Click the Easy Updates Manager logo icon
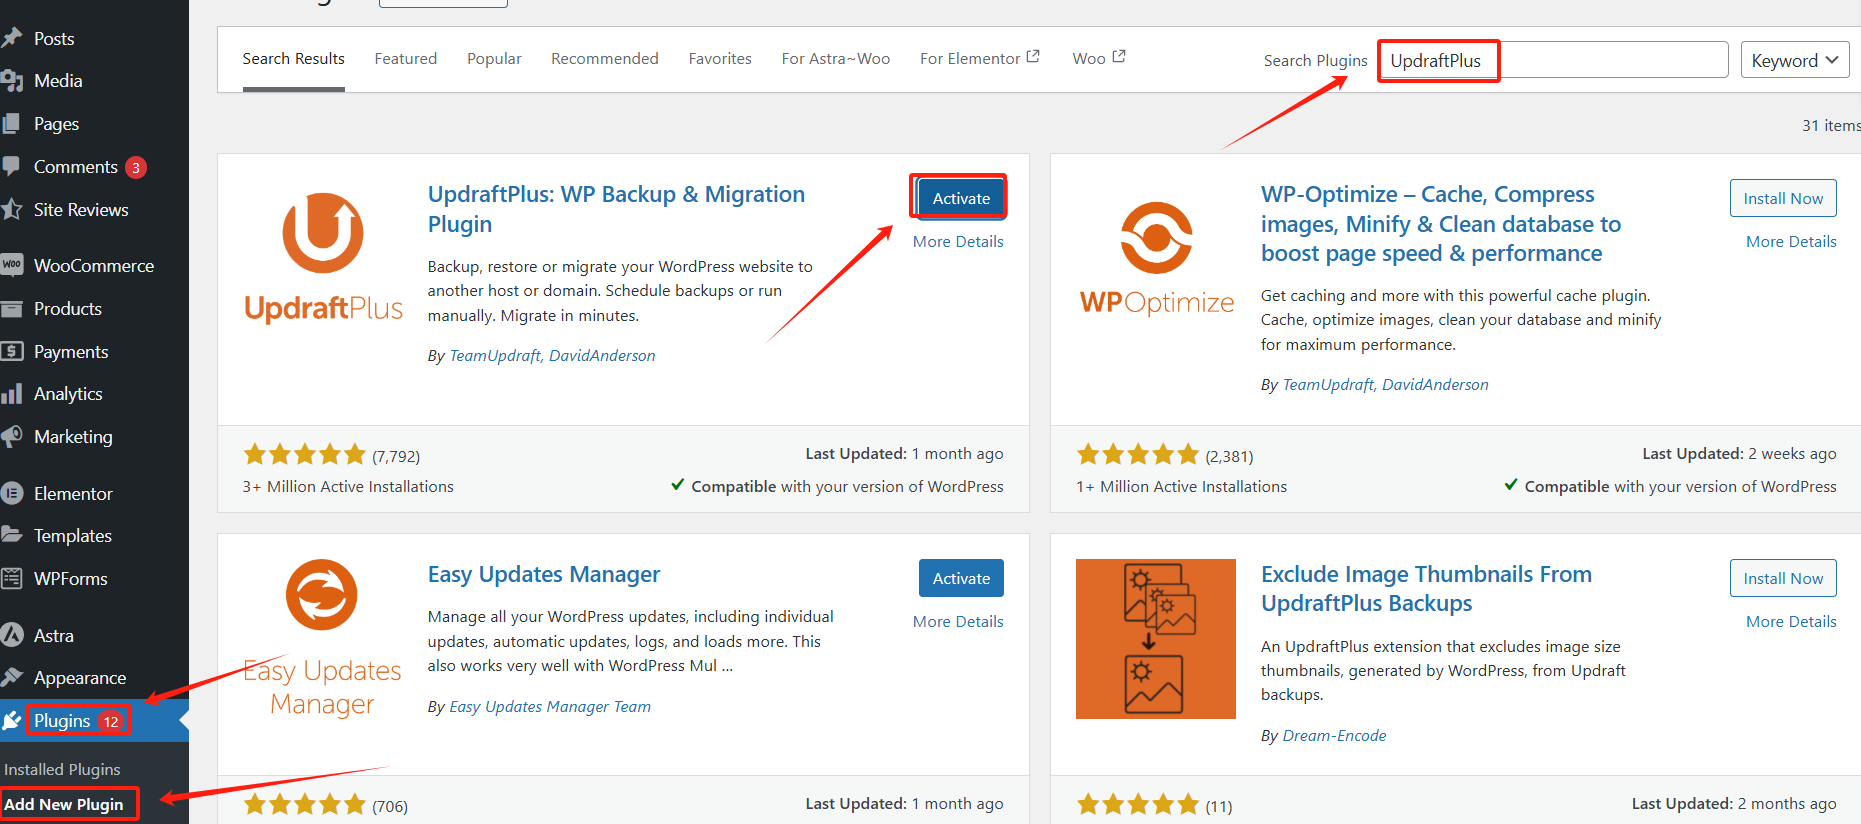The image size is (1861, 824). [322, 594]
